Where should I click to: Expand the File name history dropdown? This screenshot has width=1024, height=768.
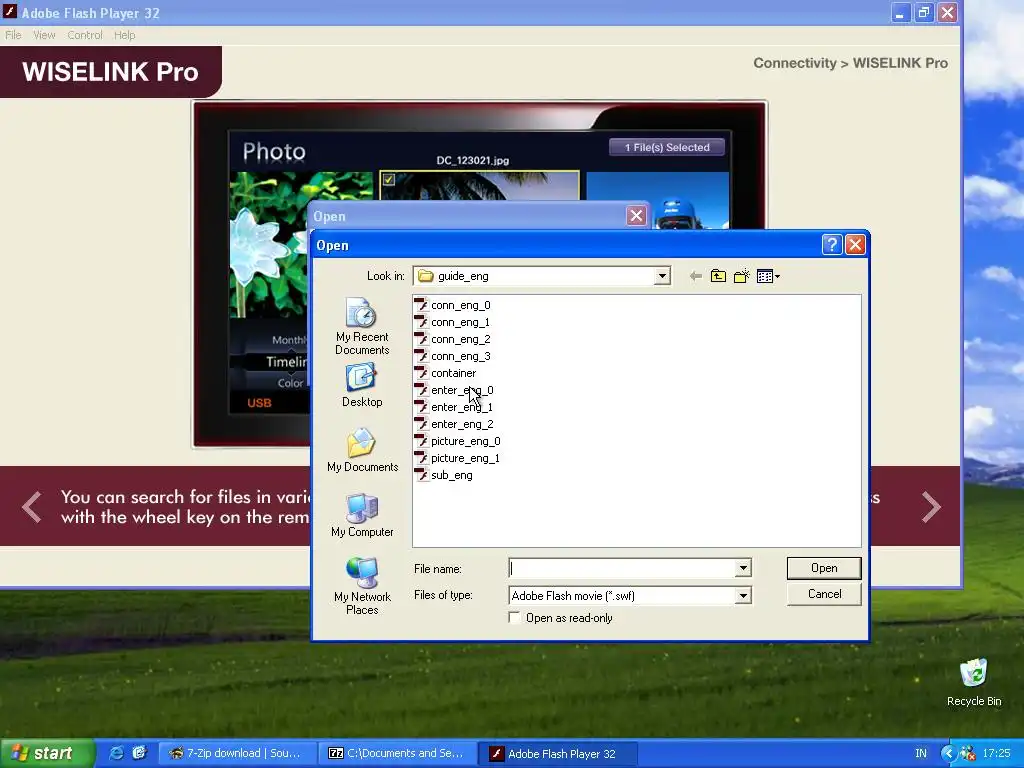[743, 569]
